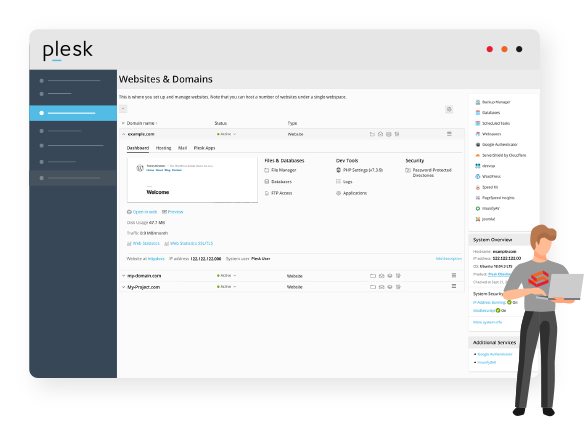Open the PageSpeed Insights icon
This screenshot has height=424, width=584.
[x=478, y=198]
